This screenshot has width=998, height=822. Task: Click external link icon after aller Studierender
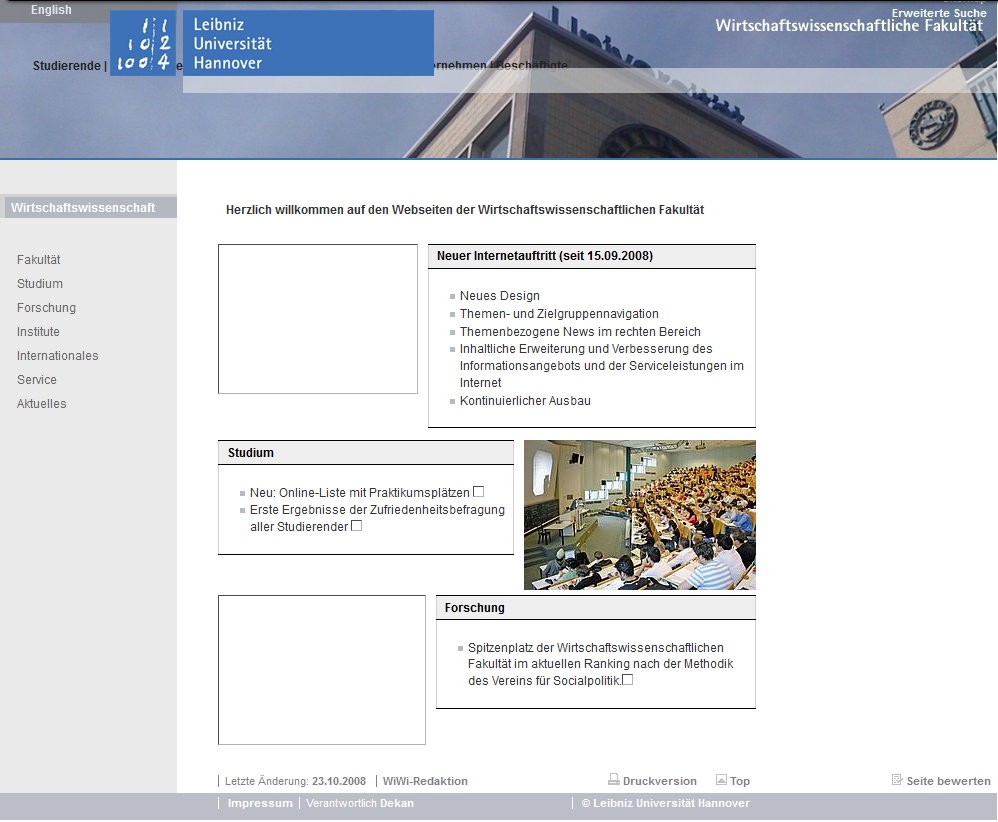[x=356, y=525]
